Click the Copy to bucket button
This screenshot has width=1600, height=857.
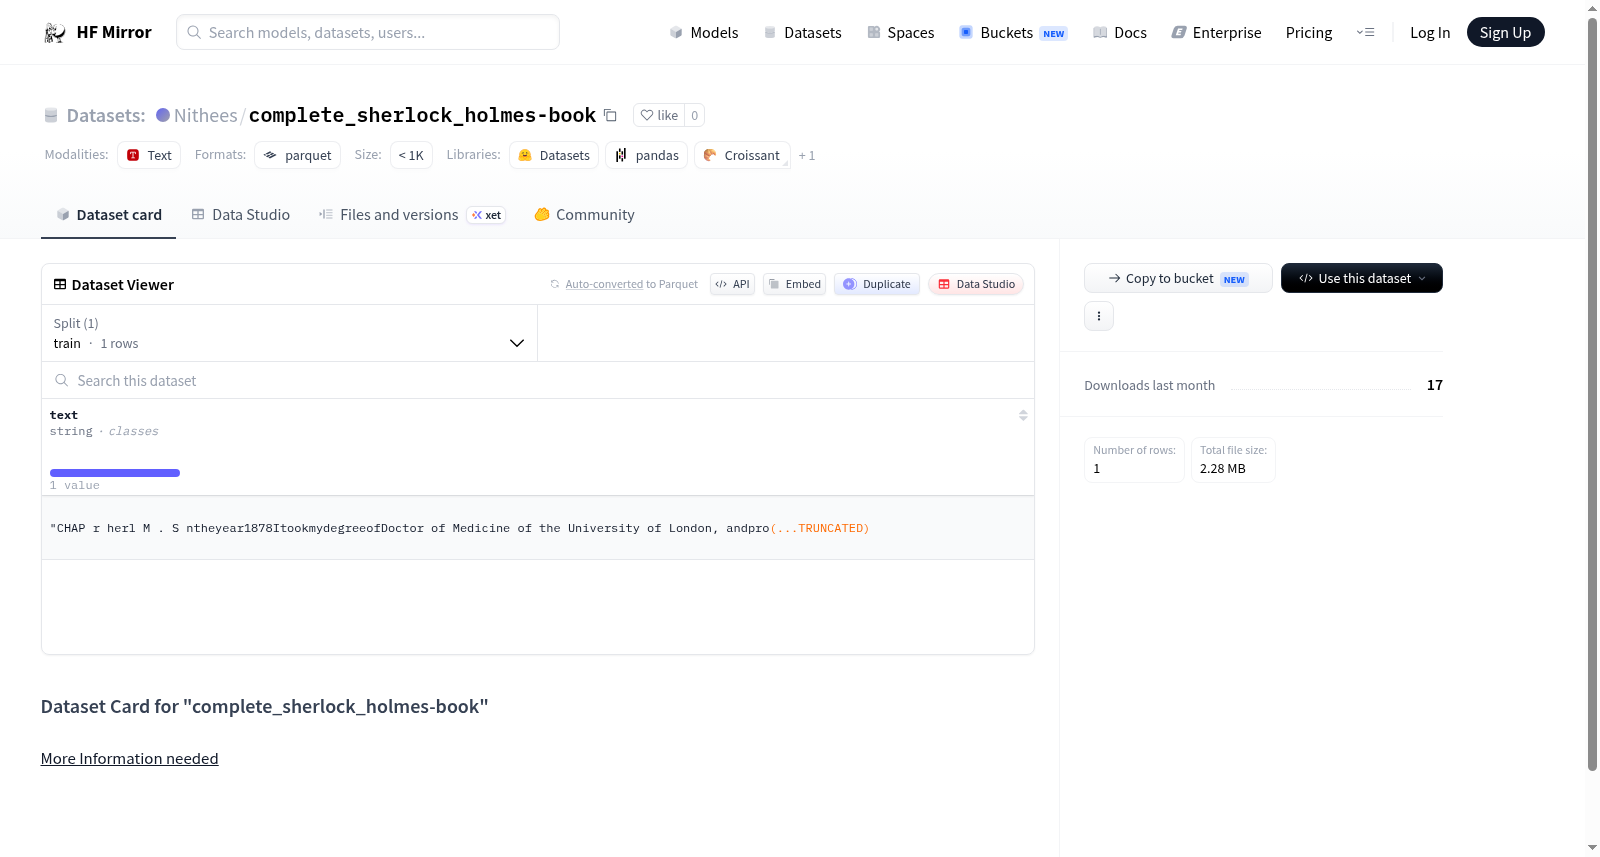coord(1178,278)
